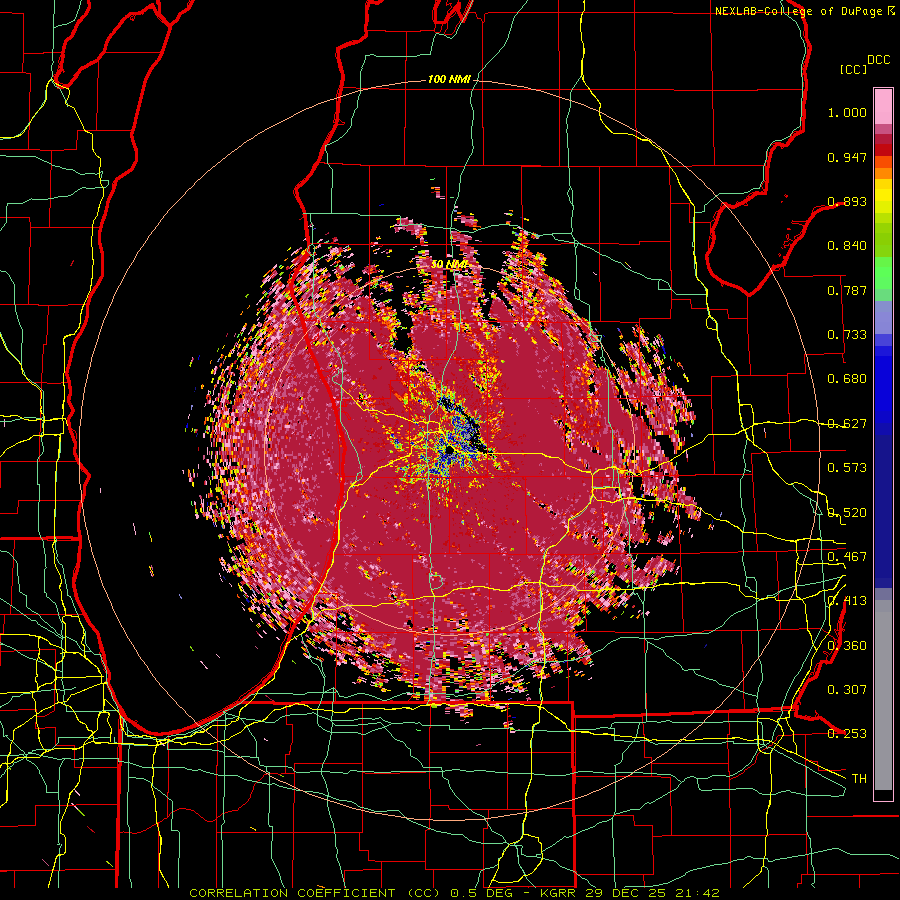This screenshot has height=900, width=900.
Task: Click the TH threshold label on the scale
Action: click(x=859, y=778)
